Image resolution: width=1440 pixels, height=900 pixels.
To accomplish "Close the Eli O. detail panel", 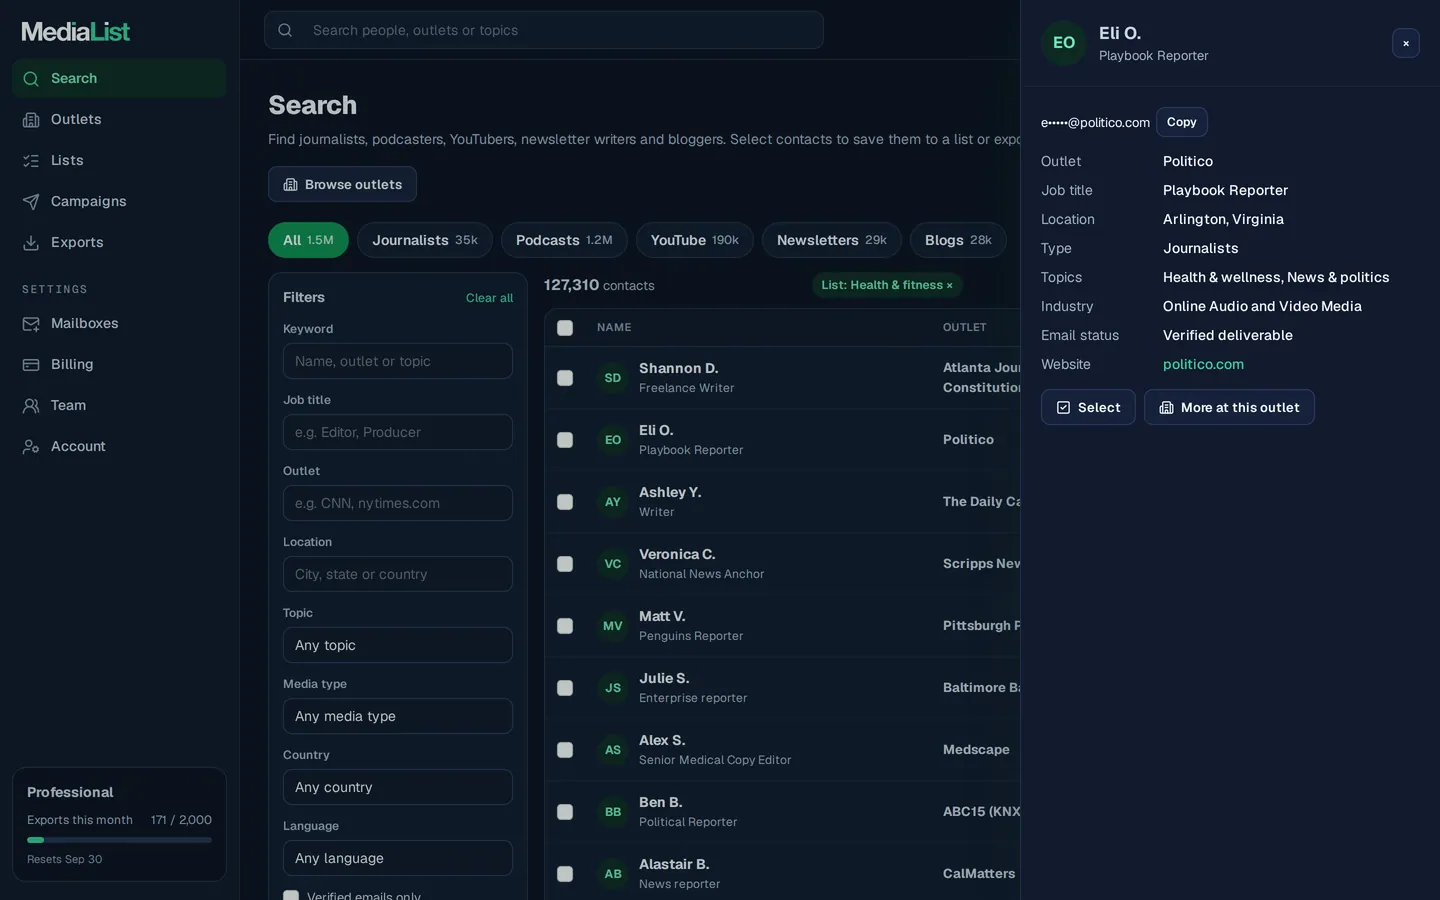I will (1406, 43).
